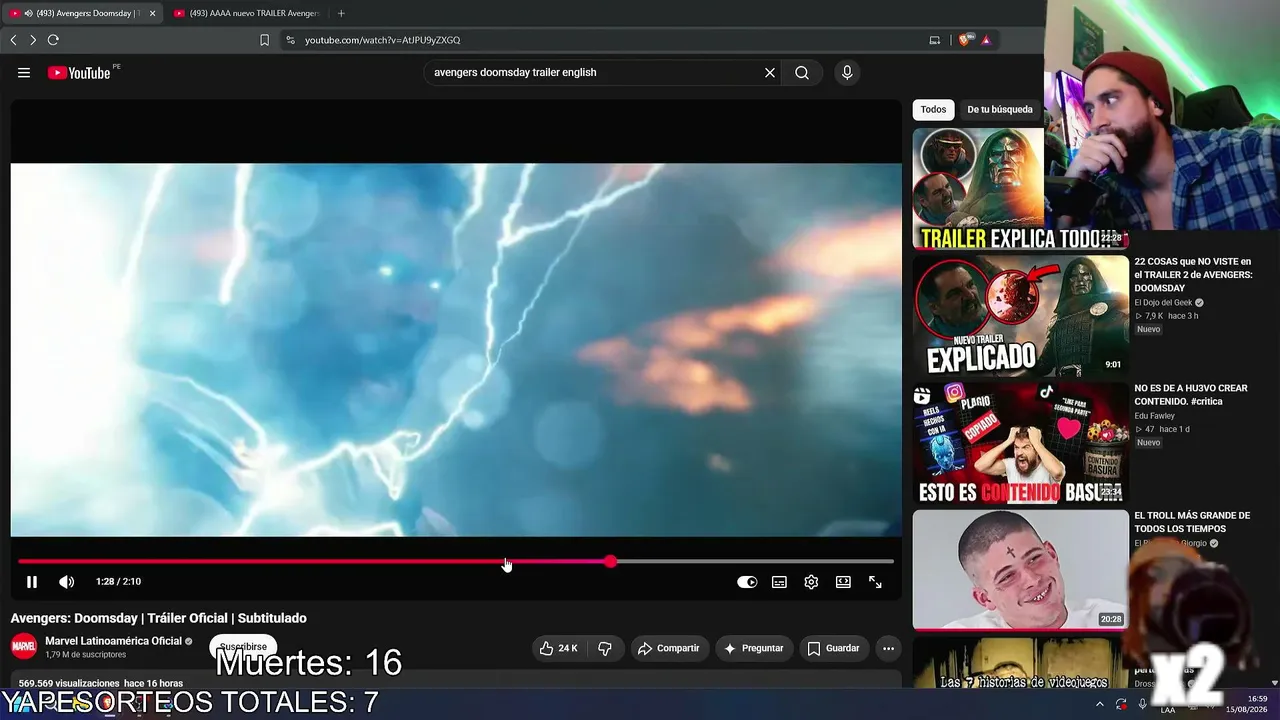Screen dimensions: 1280x720
Task: Visit the El Dojo del Geek channel
Action: coord(1163,303)
